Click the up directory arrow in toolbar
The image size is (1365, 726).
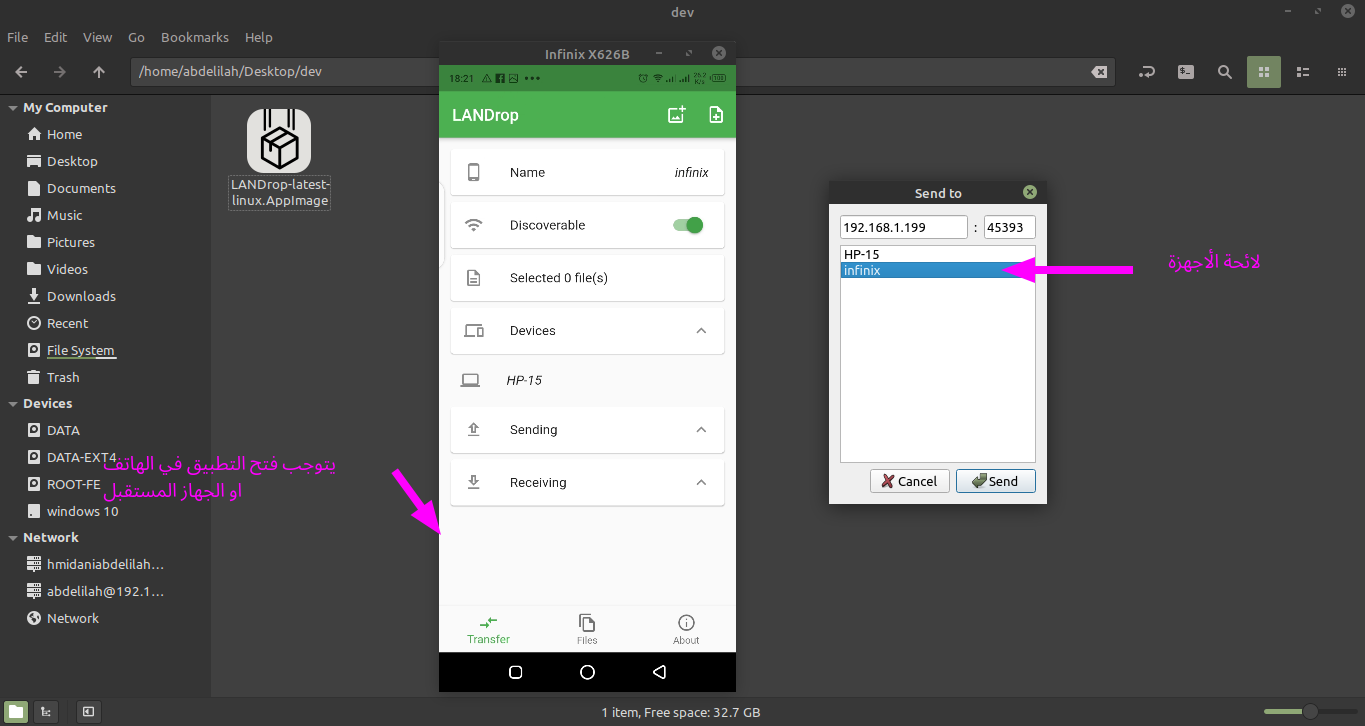98,72
